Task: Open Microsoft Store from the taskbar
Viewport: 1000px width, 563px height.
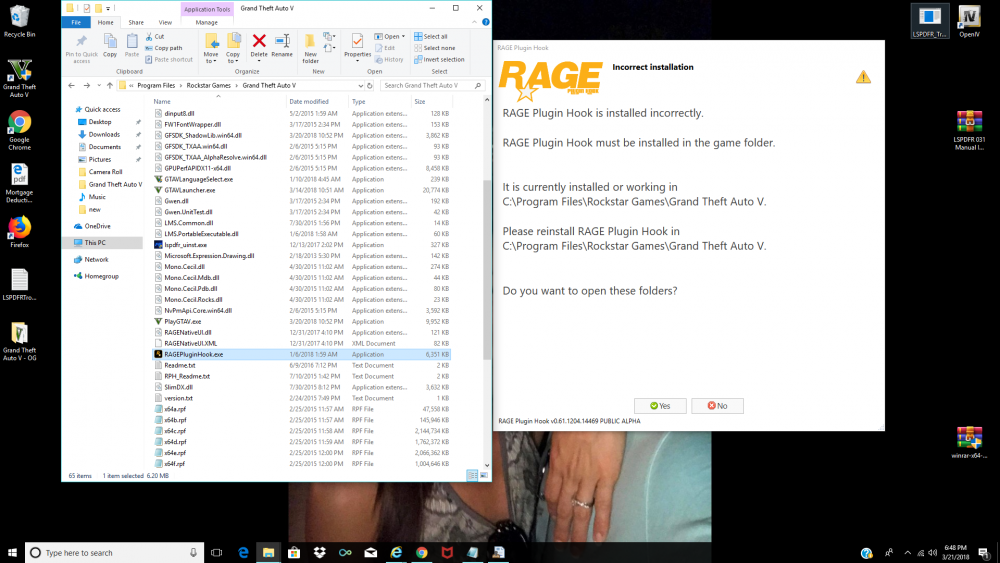Action: (294, 553)
